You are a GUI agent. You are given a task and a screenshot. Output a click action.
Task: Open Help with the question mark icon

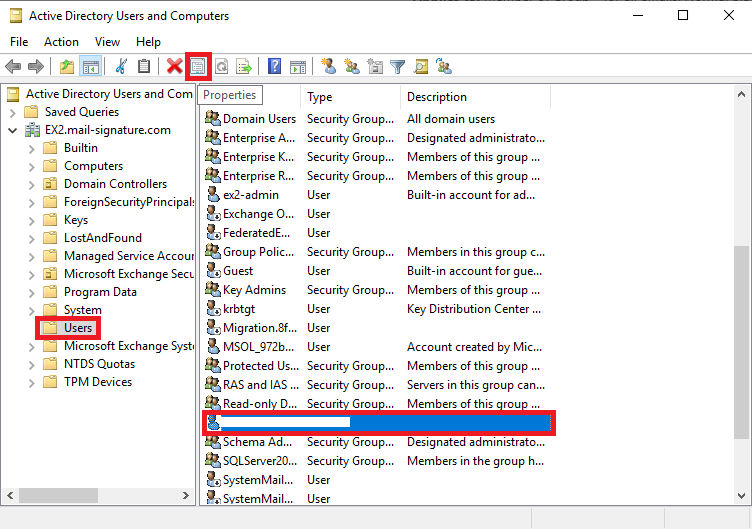click(x=274, y=67)
